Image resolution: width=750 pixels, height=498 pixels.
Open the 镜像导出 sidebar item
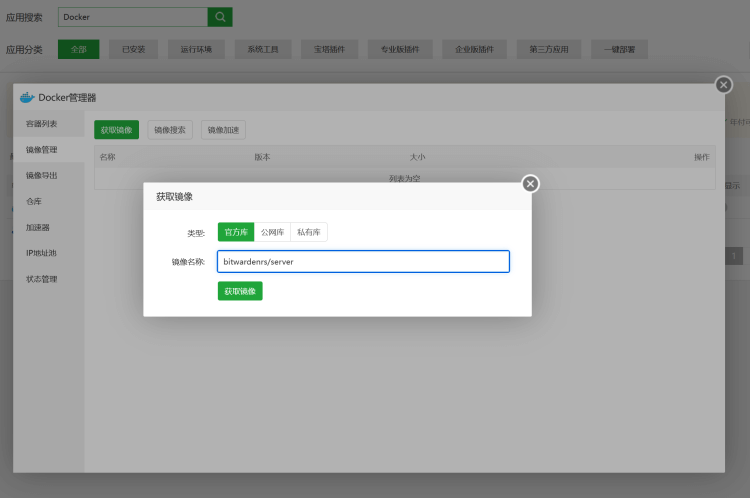42,176
